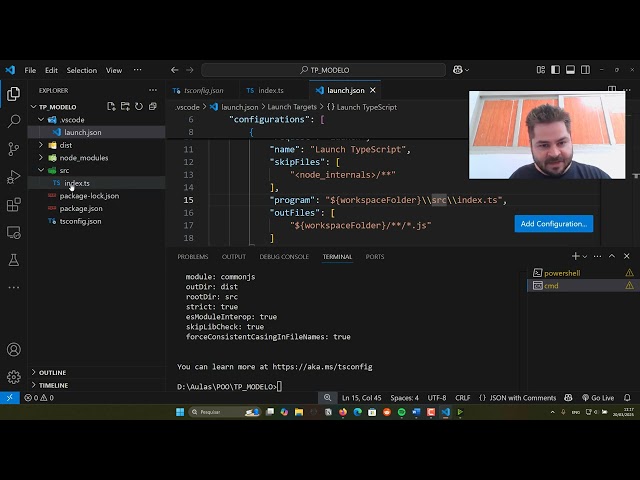Viewport: 640px width, 480px height.
Task: Open the remote window indicator
Action: pos(10,398)
